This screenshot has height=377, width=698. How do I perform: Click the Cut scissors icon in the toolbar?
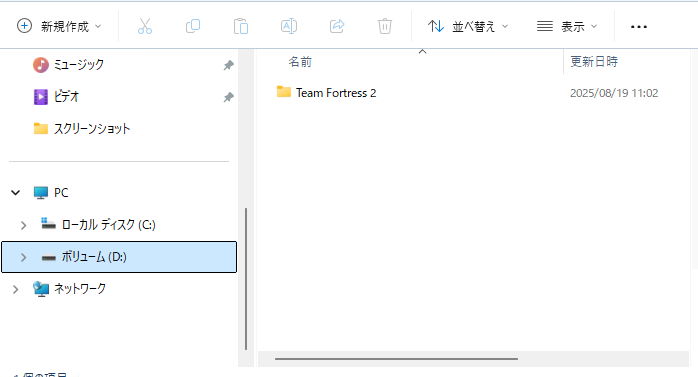(x=145, y=26)
